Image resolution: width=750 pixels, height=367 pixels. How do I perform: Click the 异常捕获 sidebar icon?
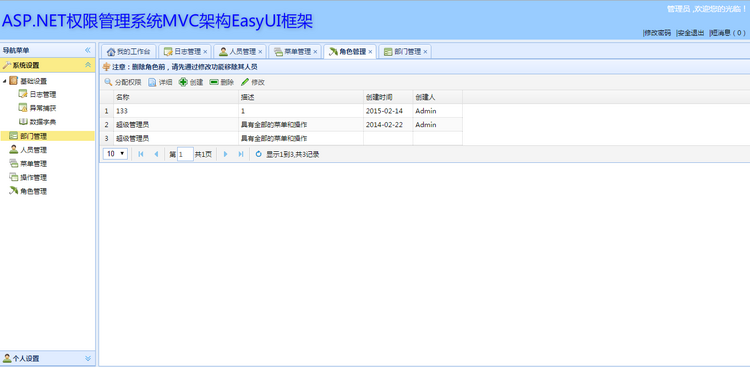[22, 108]
